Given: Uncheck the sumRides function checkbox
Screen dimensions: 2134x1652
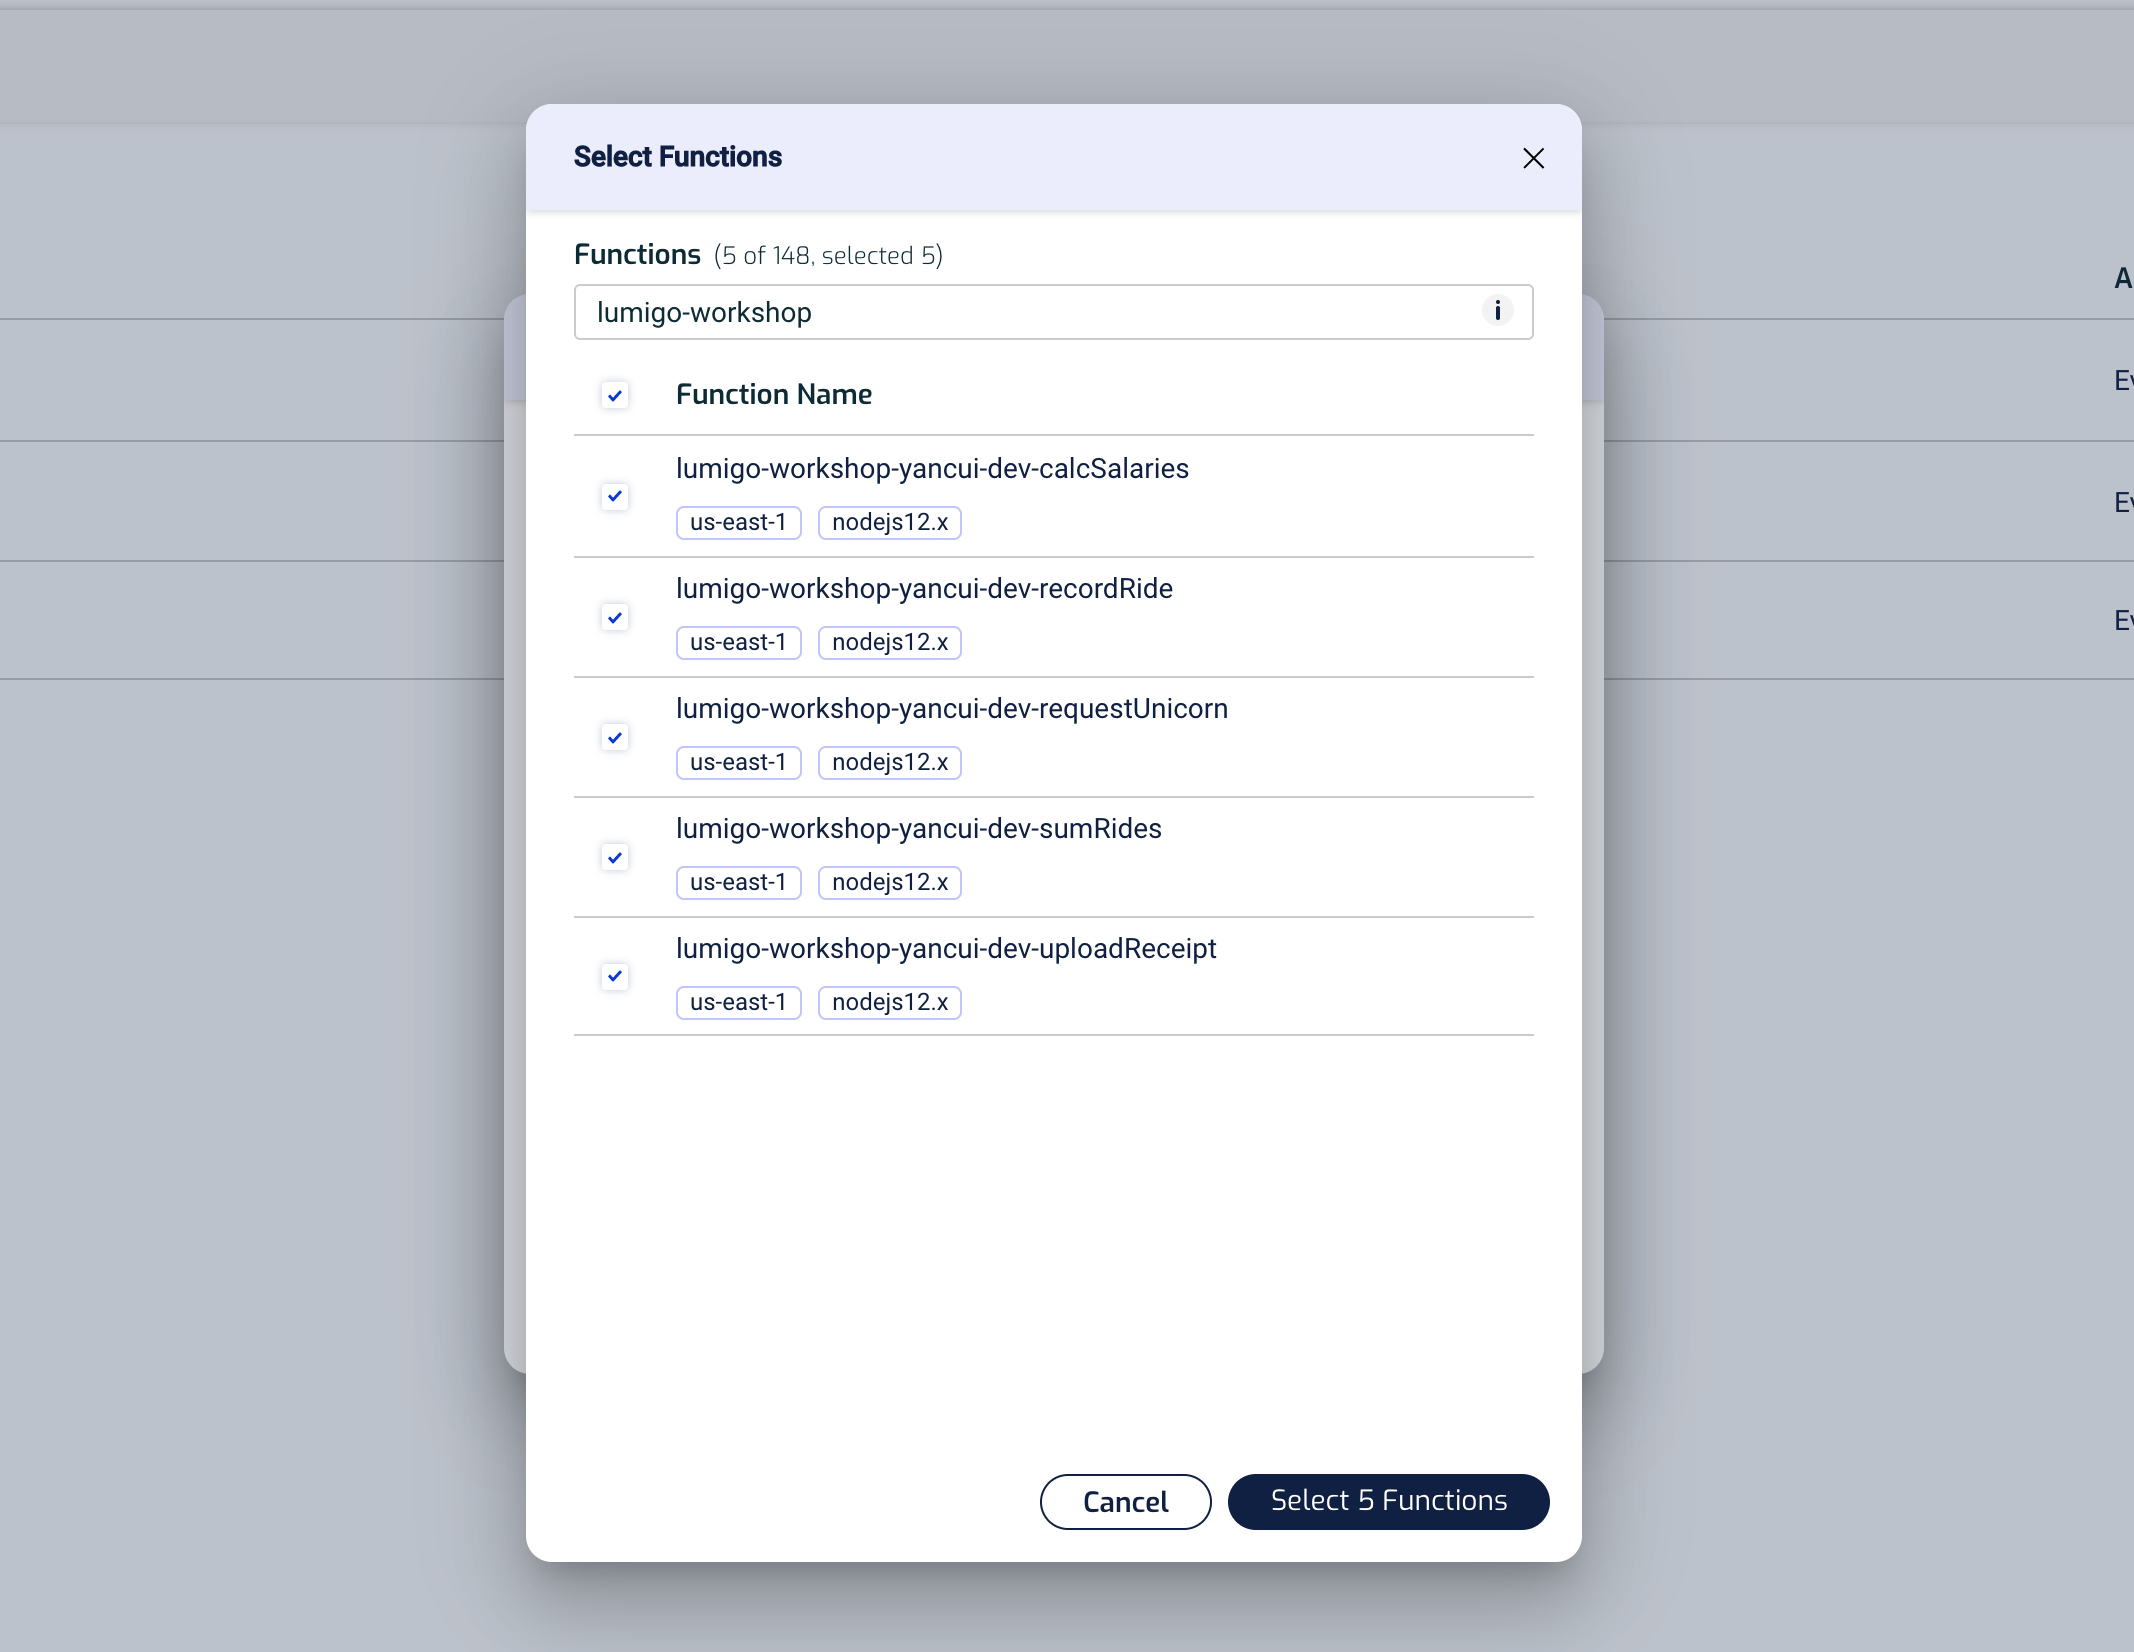Looking at the screenshot, I should pyautogui.click(x=615, y=857).
